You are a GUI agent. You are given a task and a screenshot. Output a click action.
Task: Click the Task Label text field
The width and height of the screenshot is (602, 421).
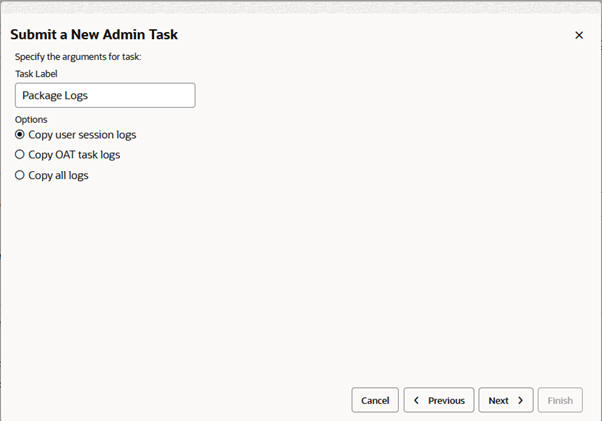click(x=105, y=95)
